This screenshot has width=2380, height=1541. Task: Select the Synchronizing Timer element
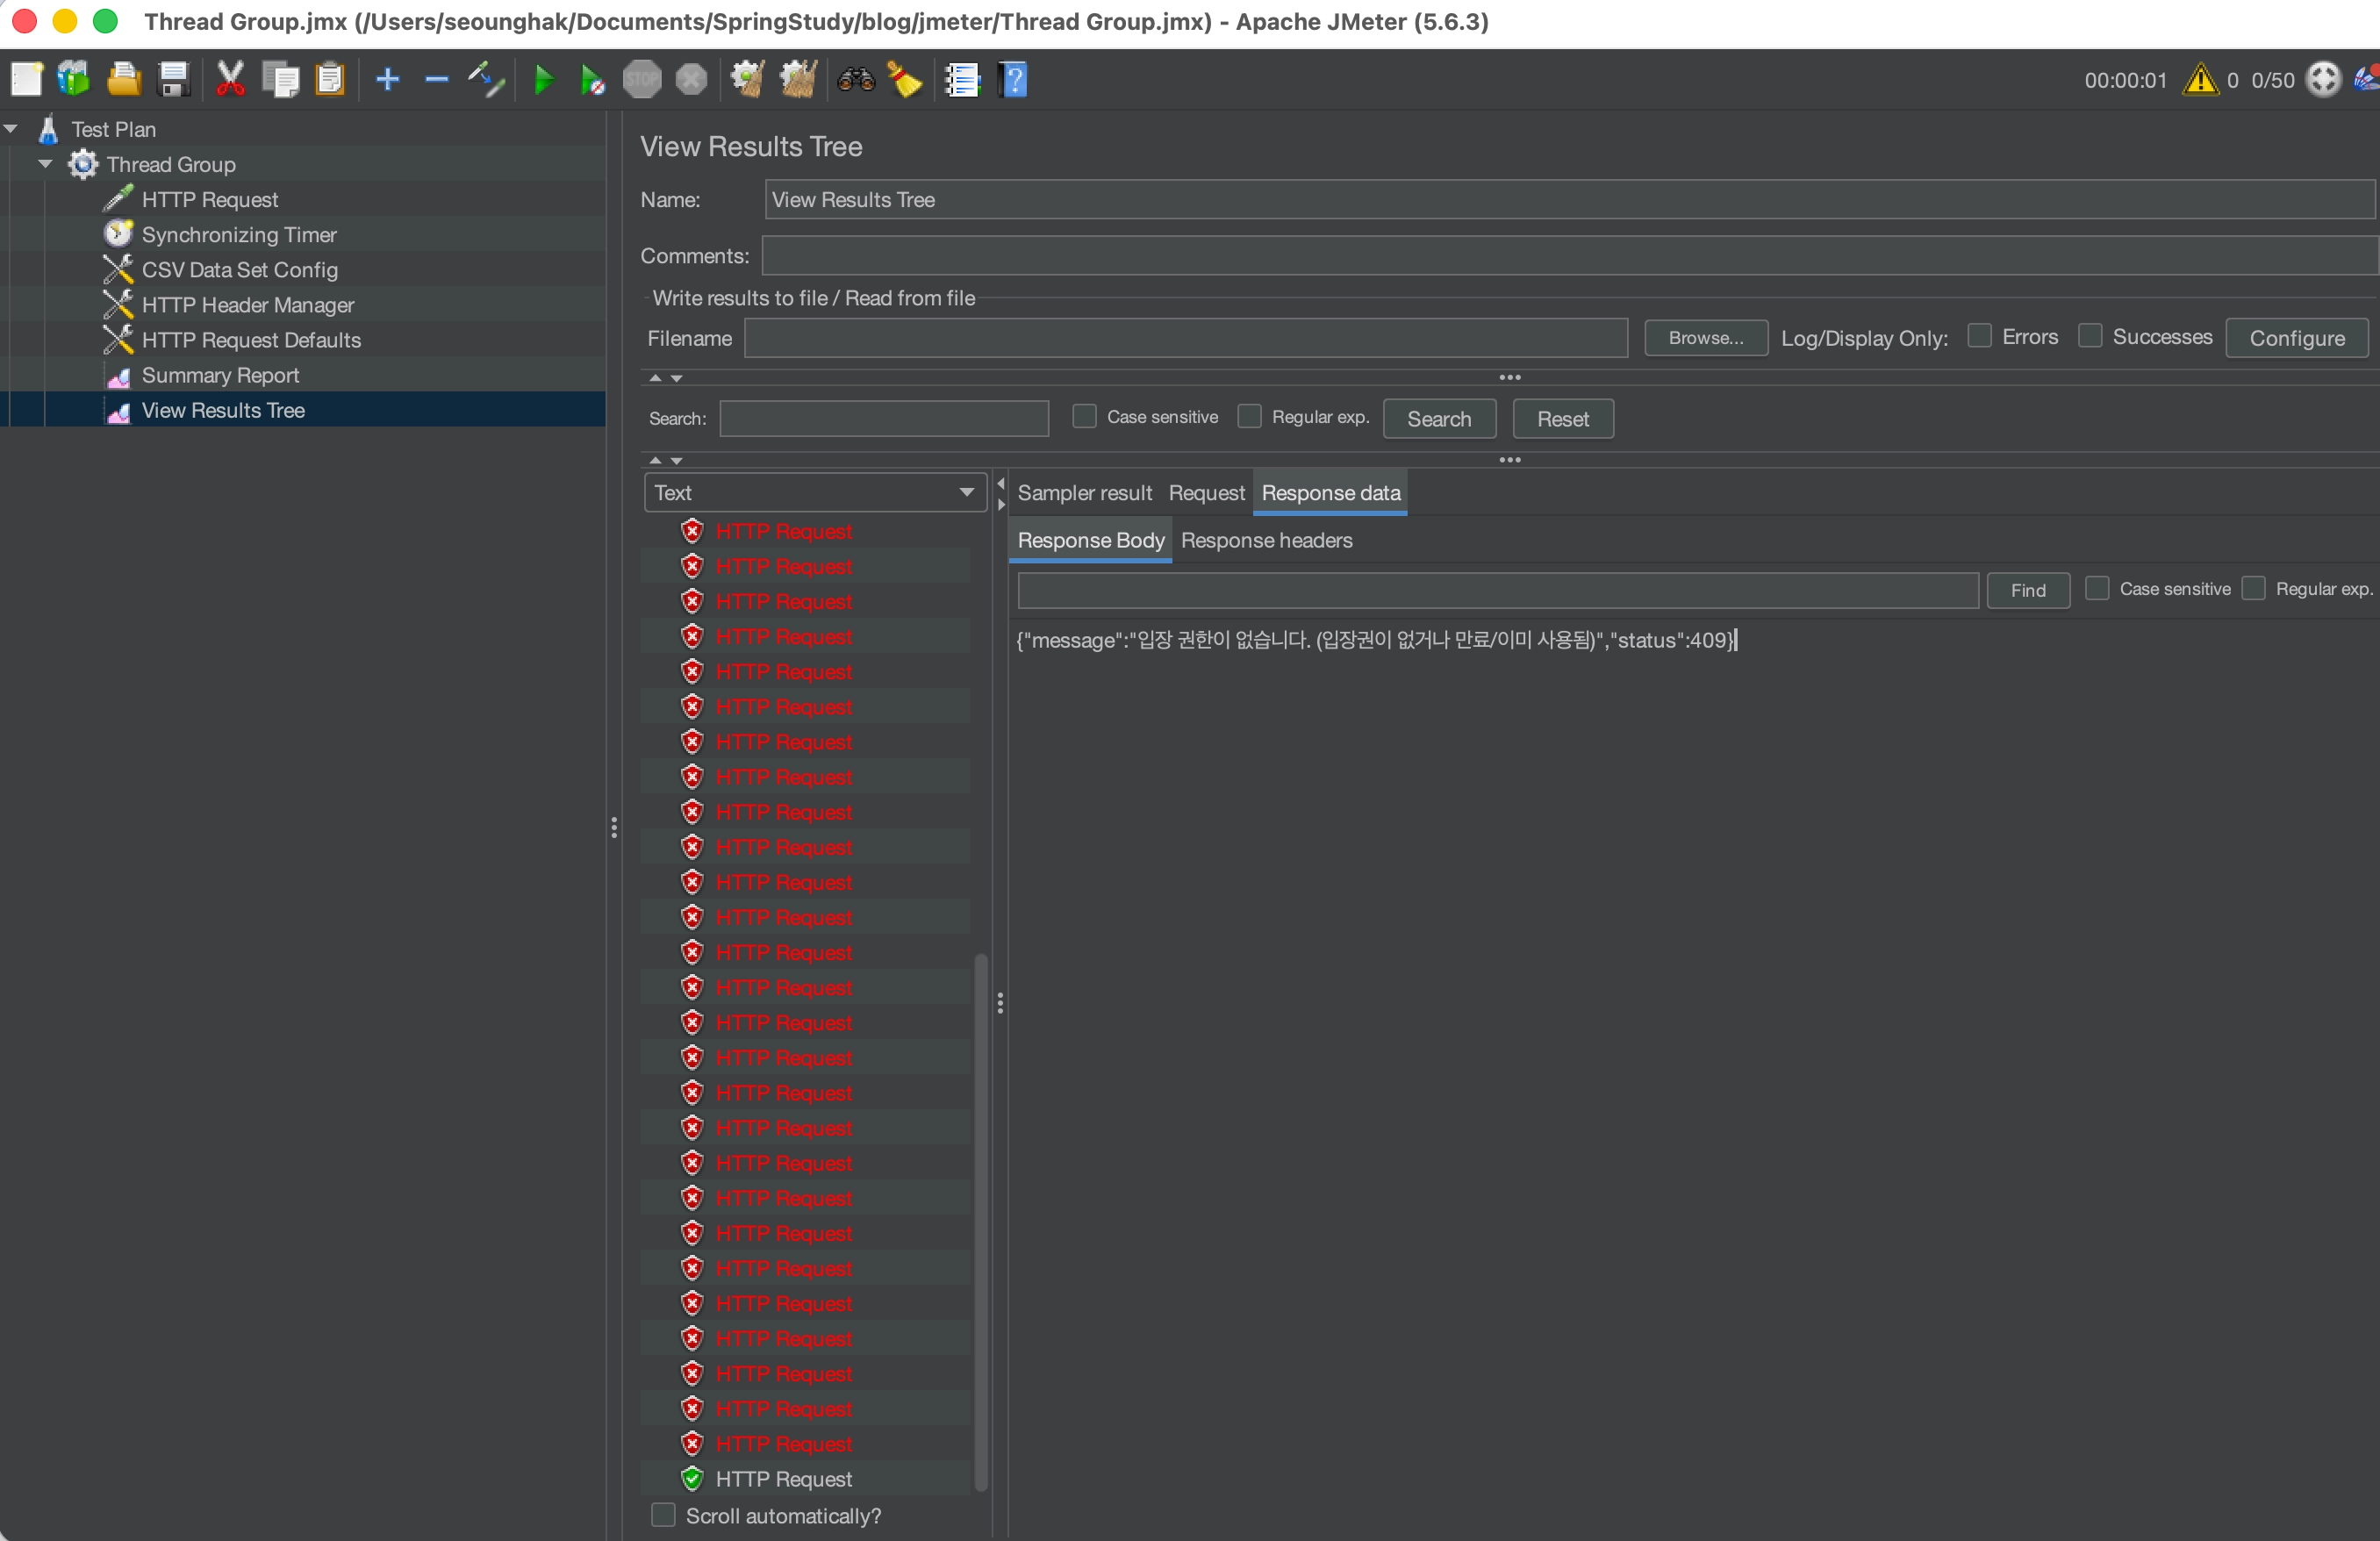tap(239, 234)
